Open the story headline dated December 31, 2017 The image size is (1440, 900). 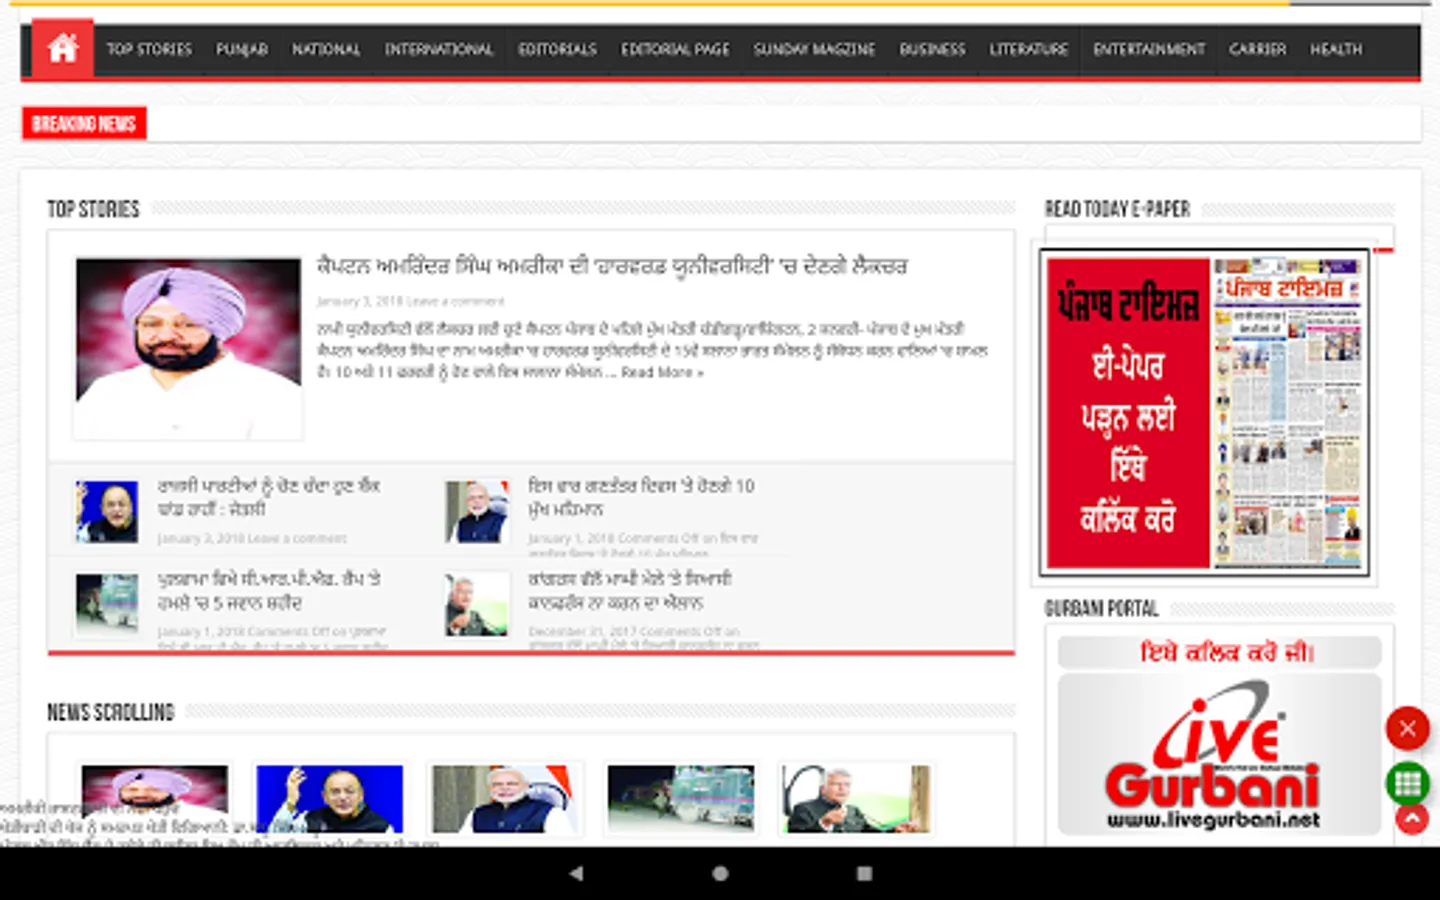630,591
